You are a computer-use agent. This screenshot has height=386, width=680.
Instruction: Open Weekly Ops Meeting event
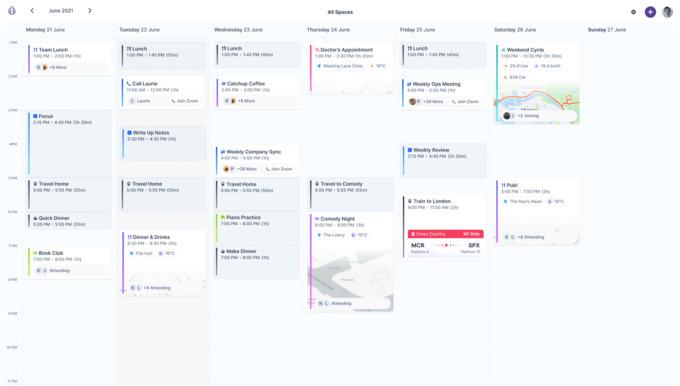point(443,93)
